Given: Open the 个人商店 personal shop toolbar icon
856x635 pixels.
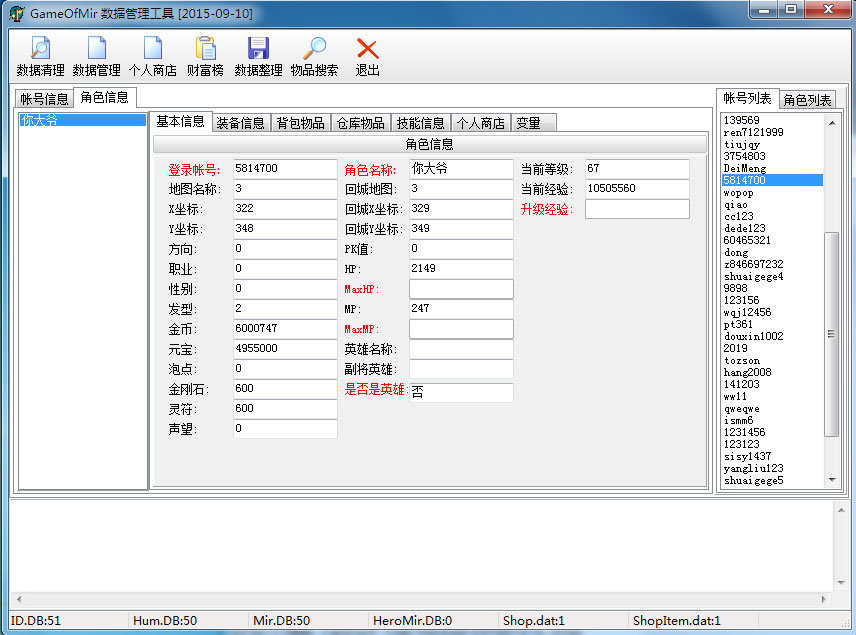Looking at the screenshot, I should point(153,56).
